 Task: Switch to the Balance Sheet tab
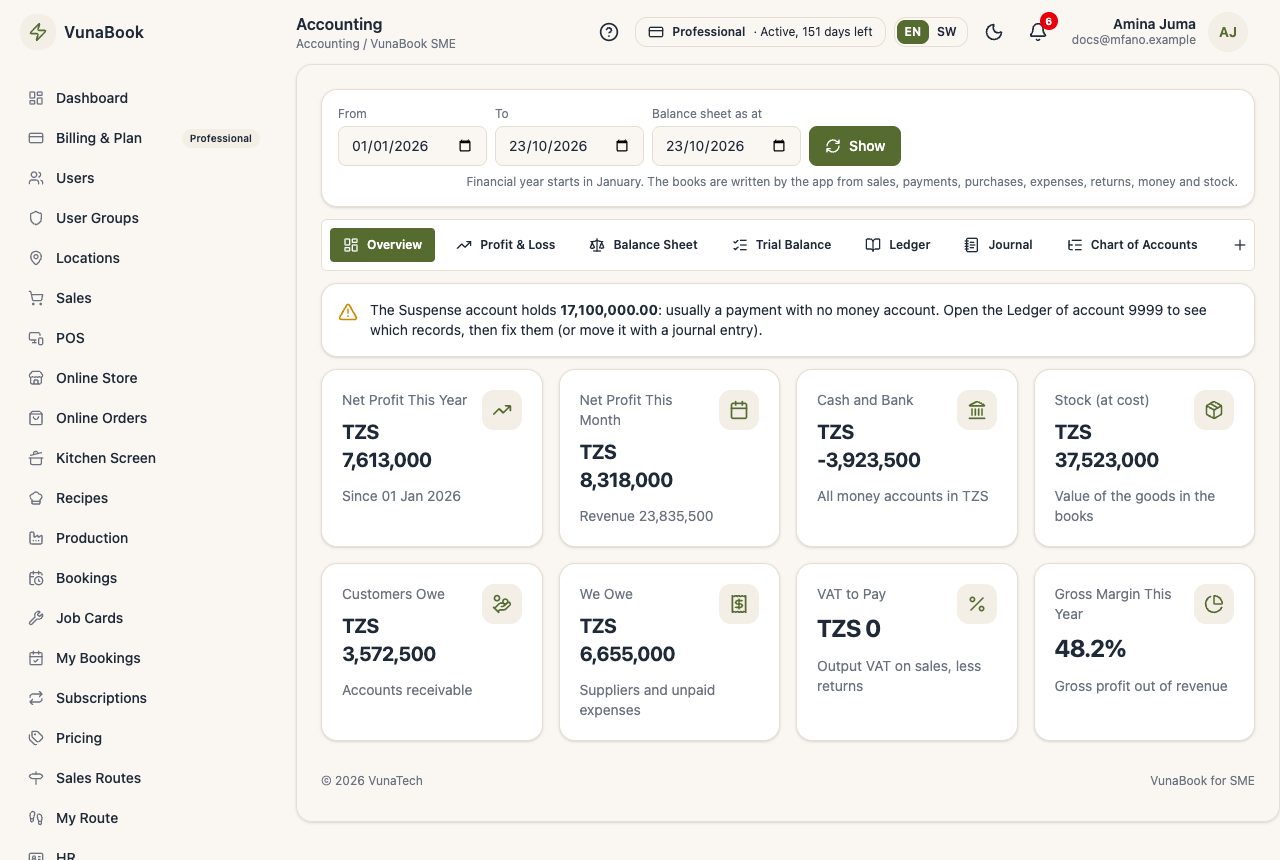click(x=644, y=245)
